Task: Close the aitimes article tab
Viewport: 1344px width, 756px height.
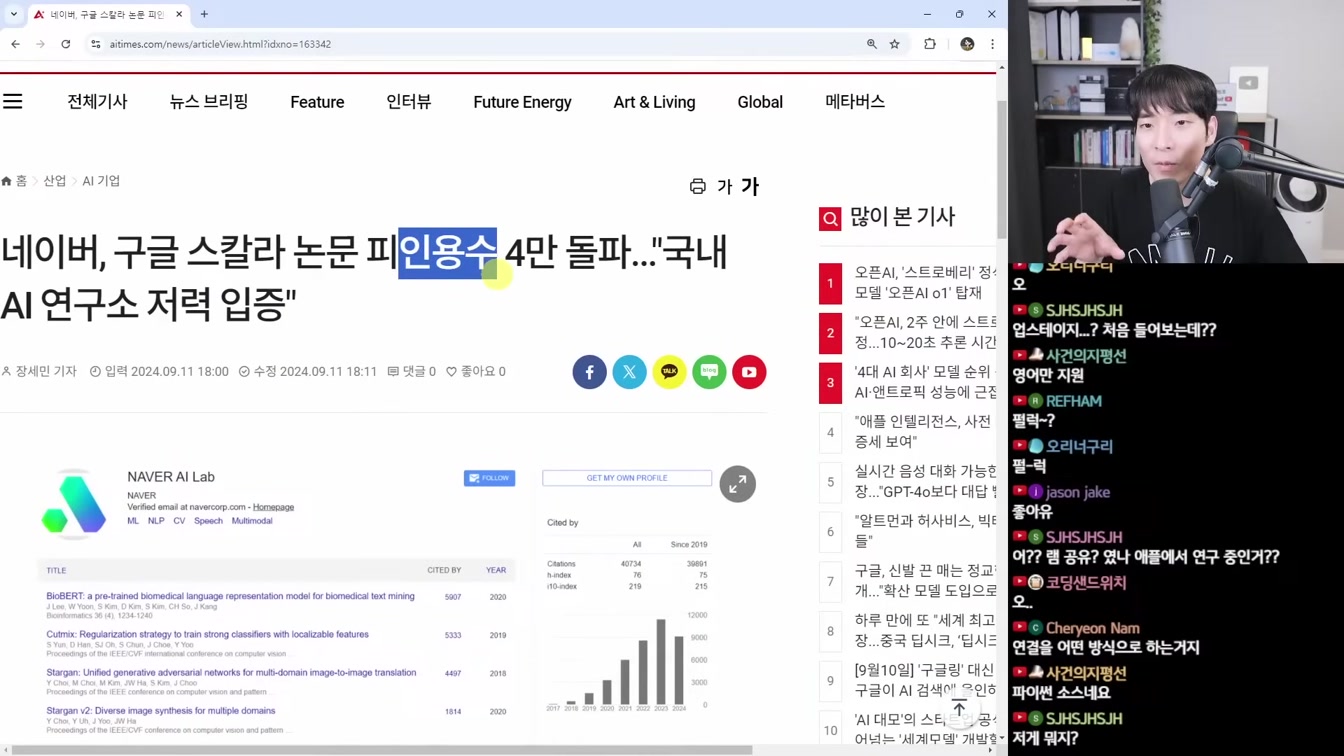Action: tap(179, 14)
